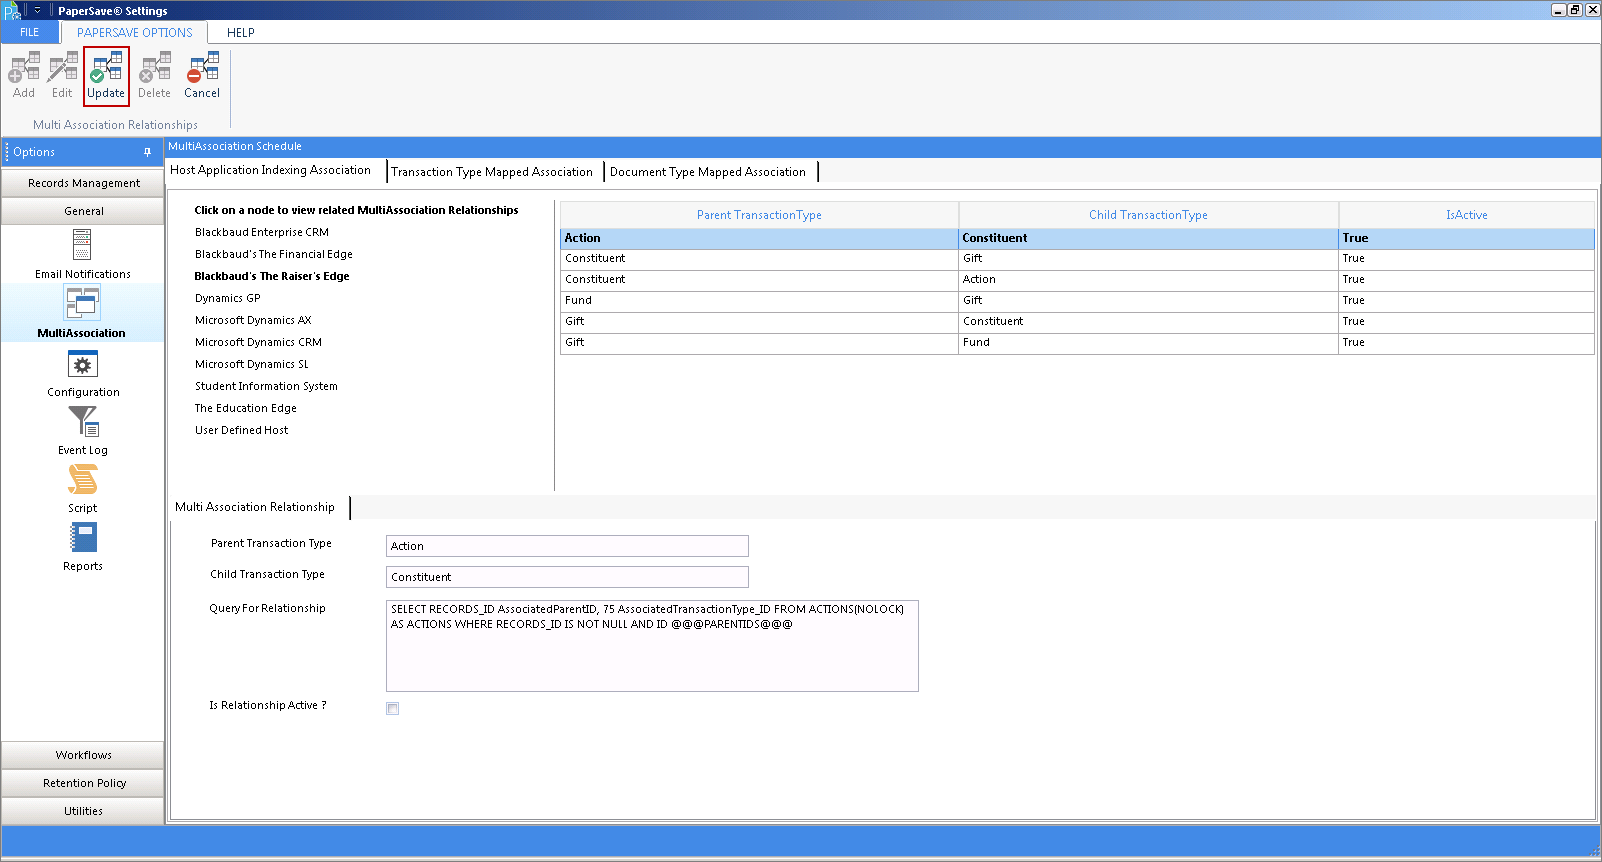
Task: Click the Update ribbon button
Action: click(x=106, y=76)
